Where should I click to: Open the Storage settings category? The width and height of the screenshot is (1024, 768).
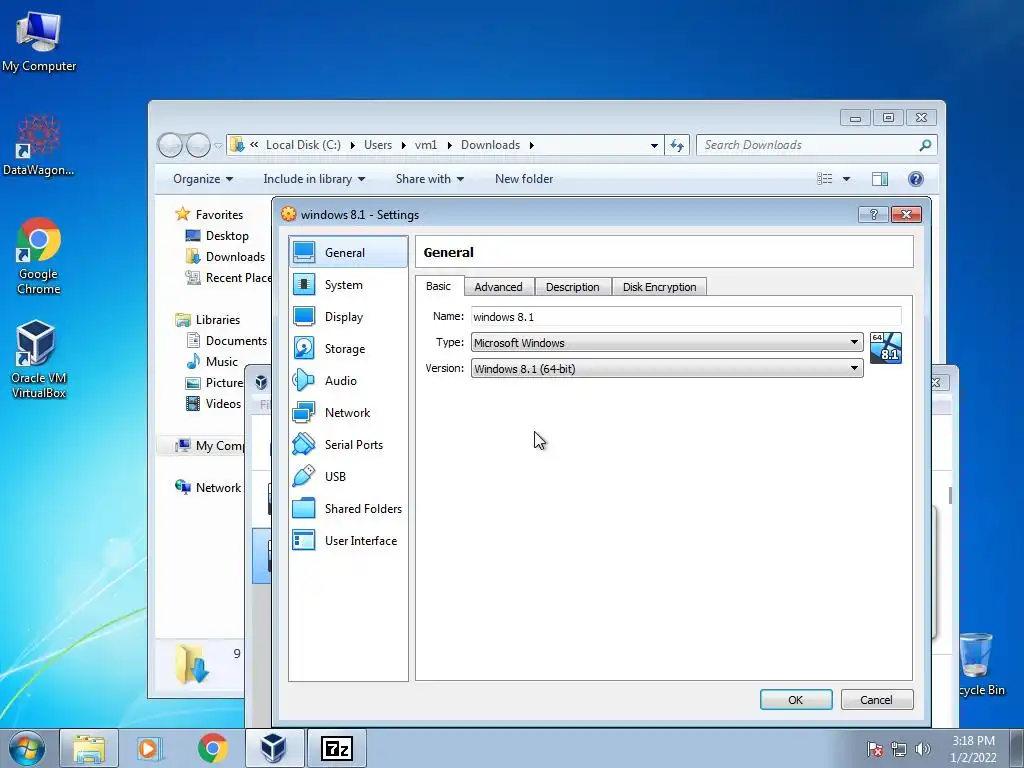tap(348, 349)
